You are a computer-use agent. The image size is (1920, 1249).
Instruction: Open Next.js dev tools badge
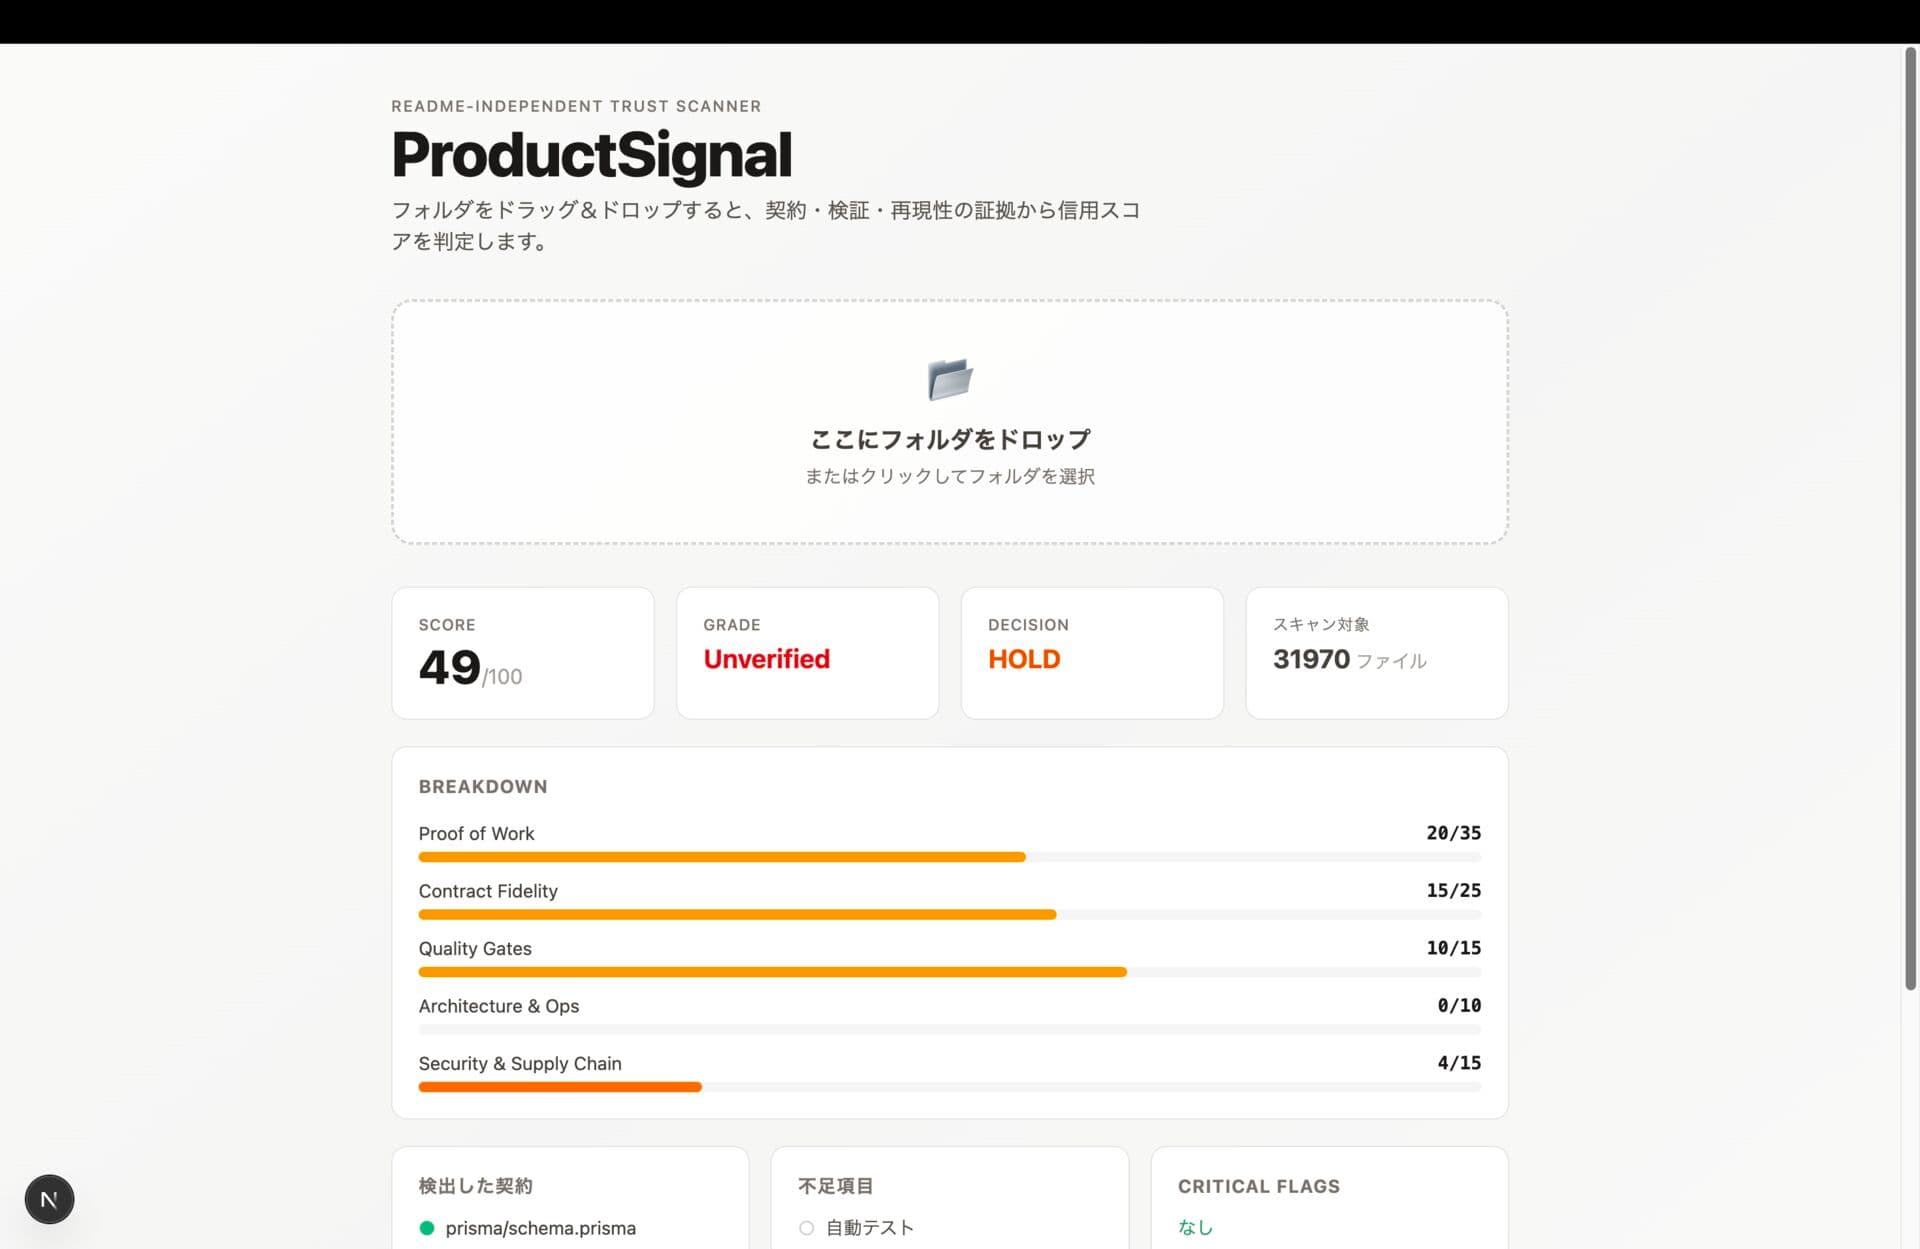click(x=49, y=1199)
